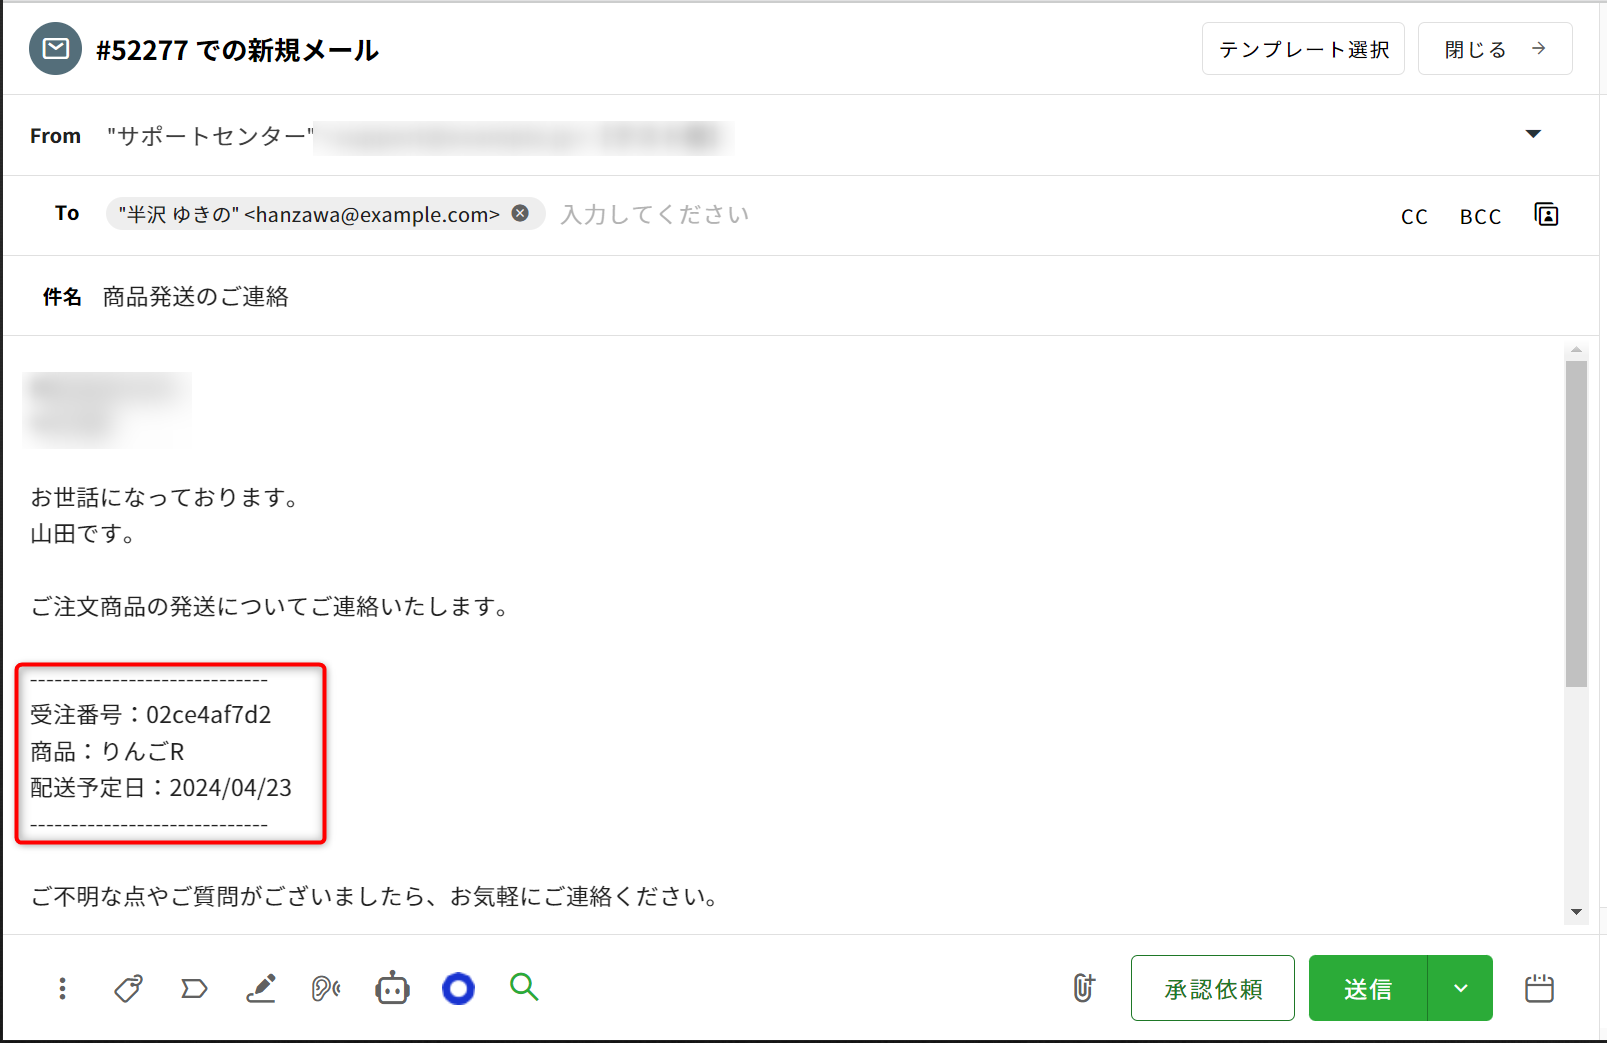The height and width of the screenshot is (1043, 1607).
Task: Click the 件名 subject input field
Action: point(700,297)
